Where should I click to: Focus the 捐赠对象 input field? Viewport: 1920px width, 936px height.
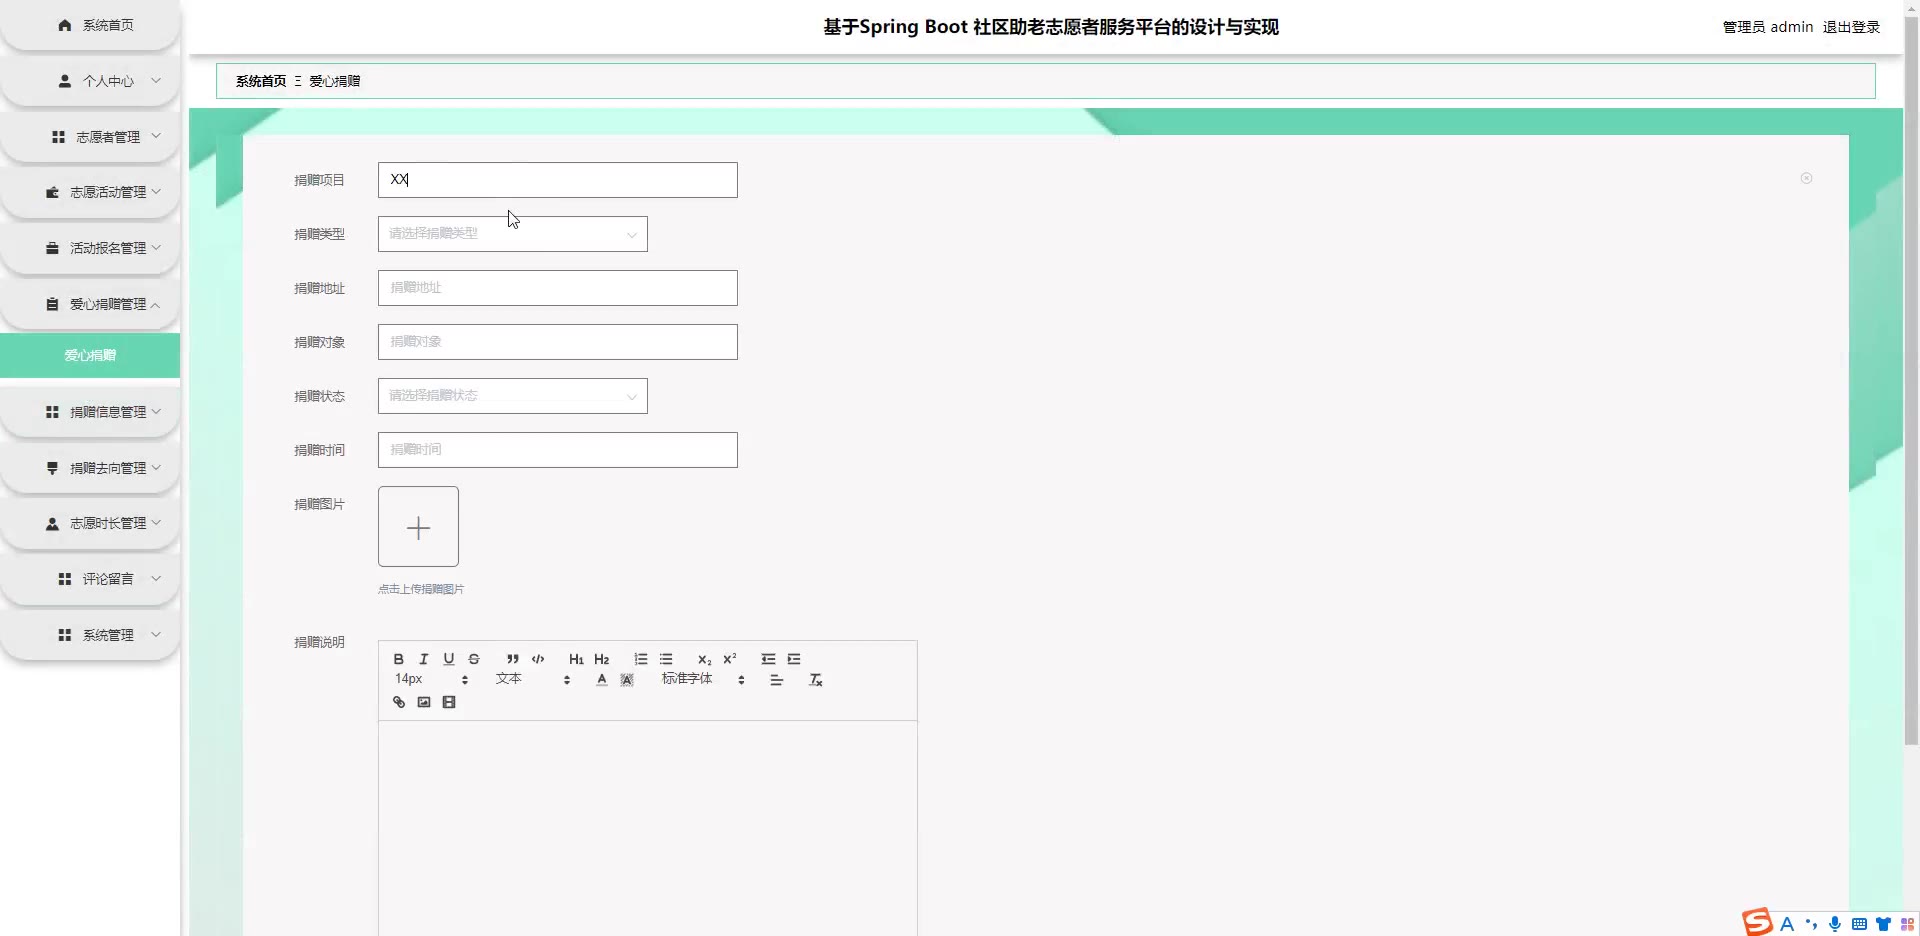[558, 342]
